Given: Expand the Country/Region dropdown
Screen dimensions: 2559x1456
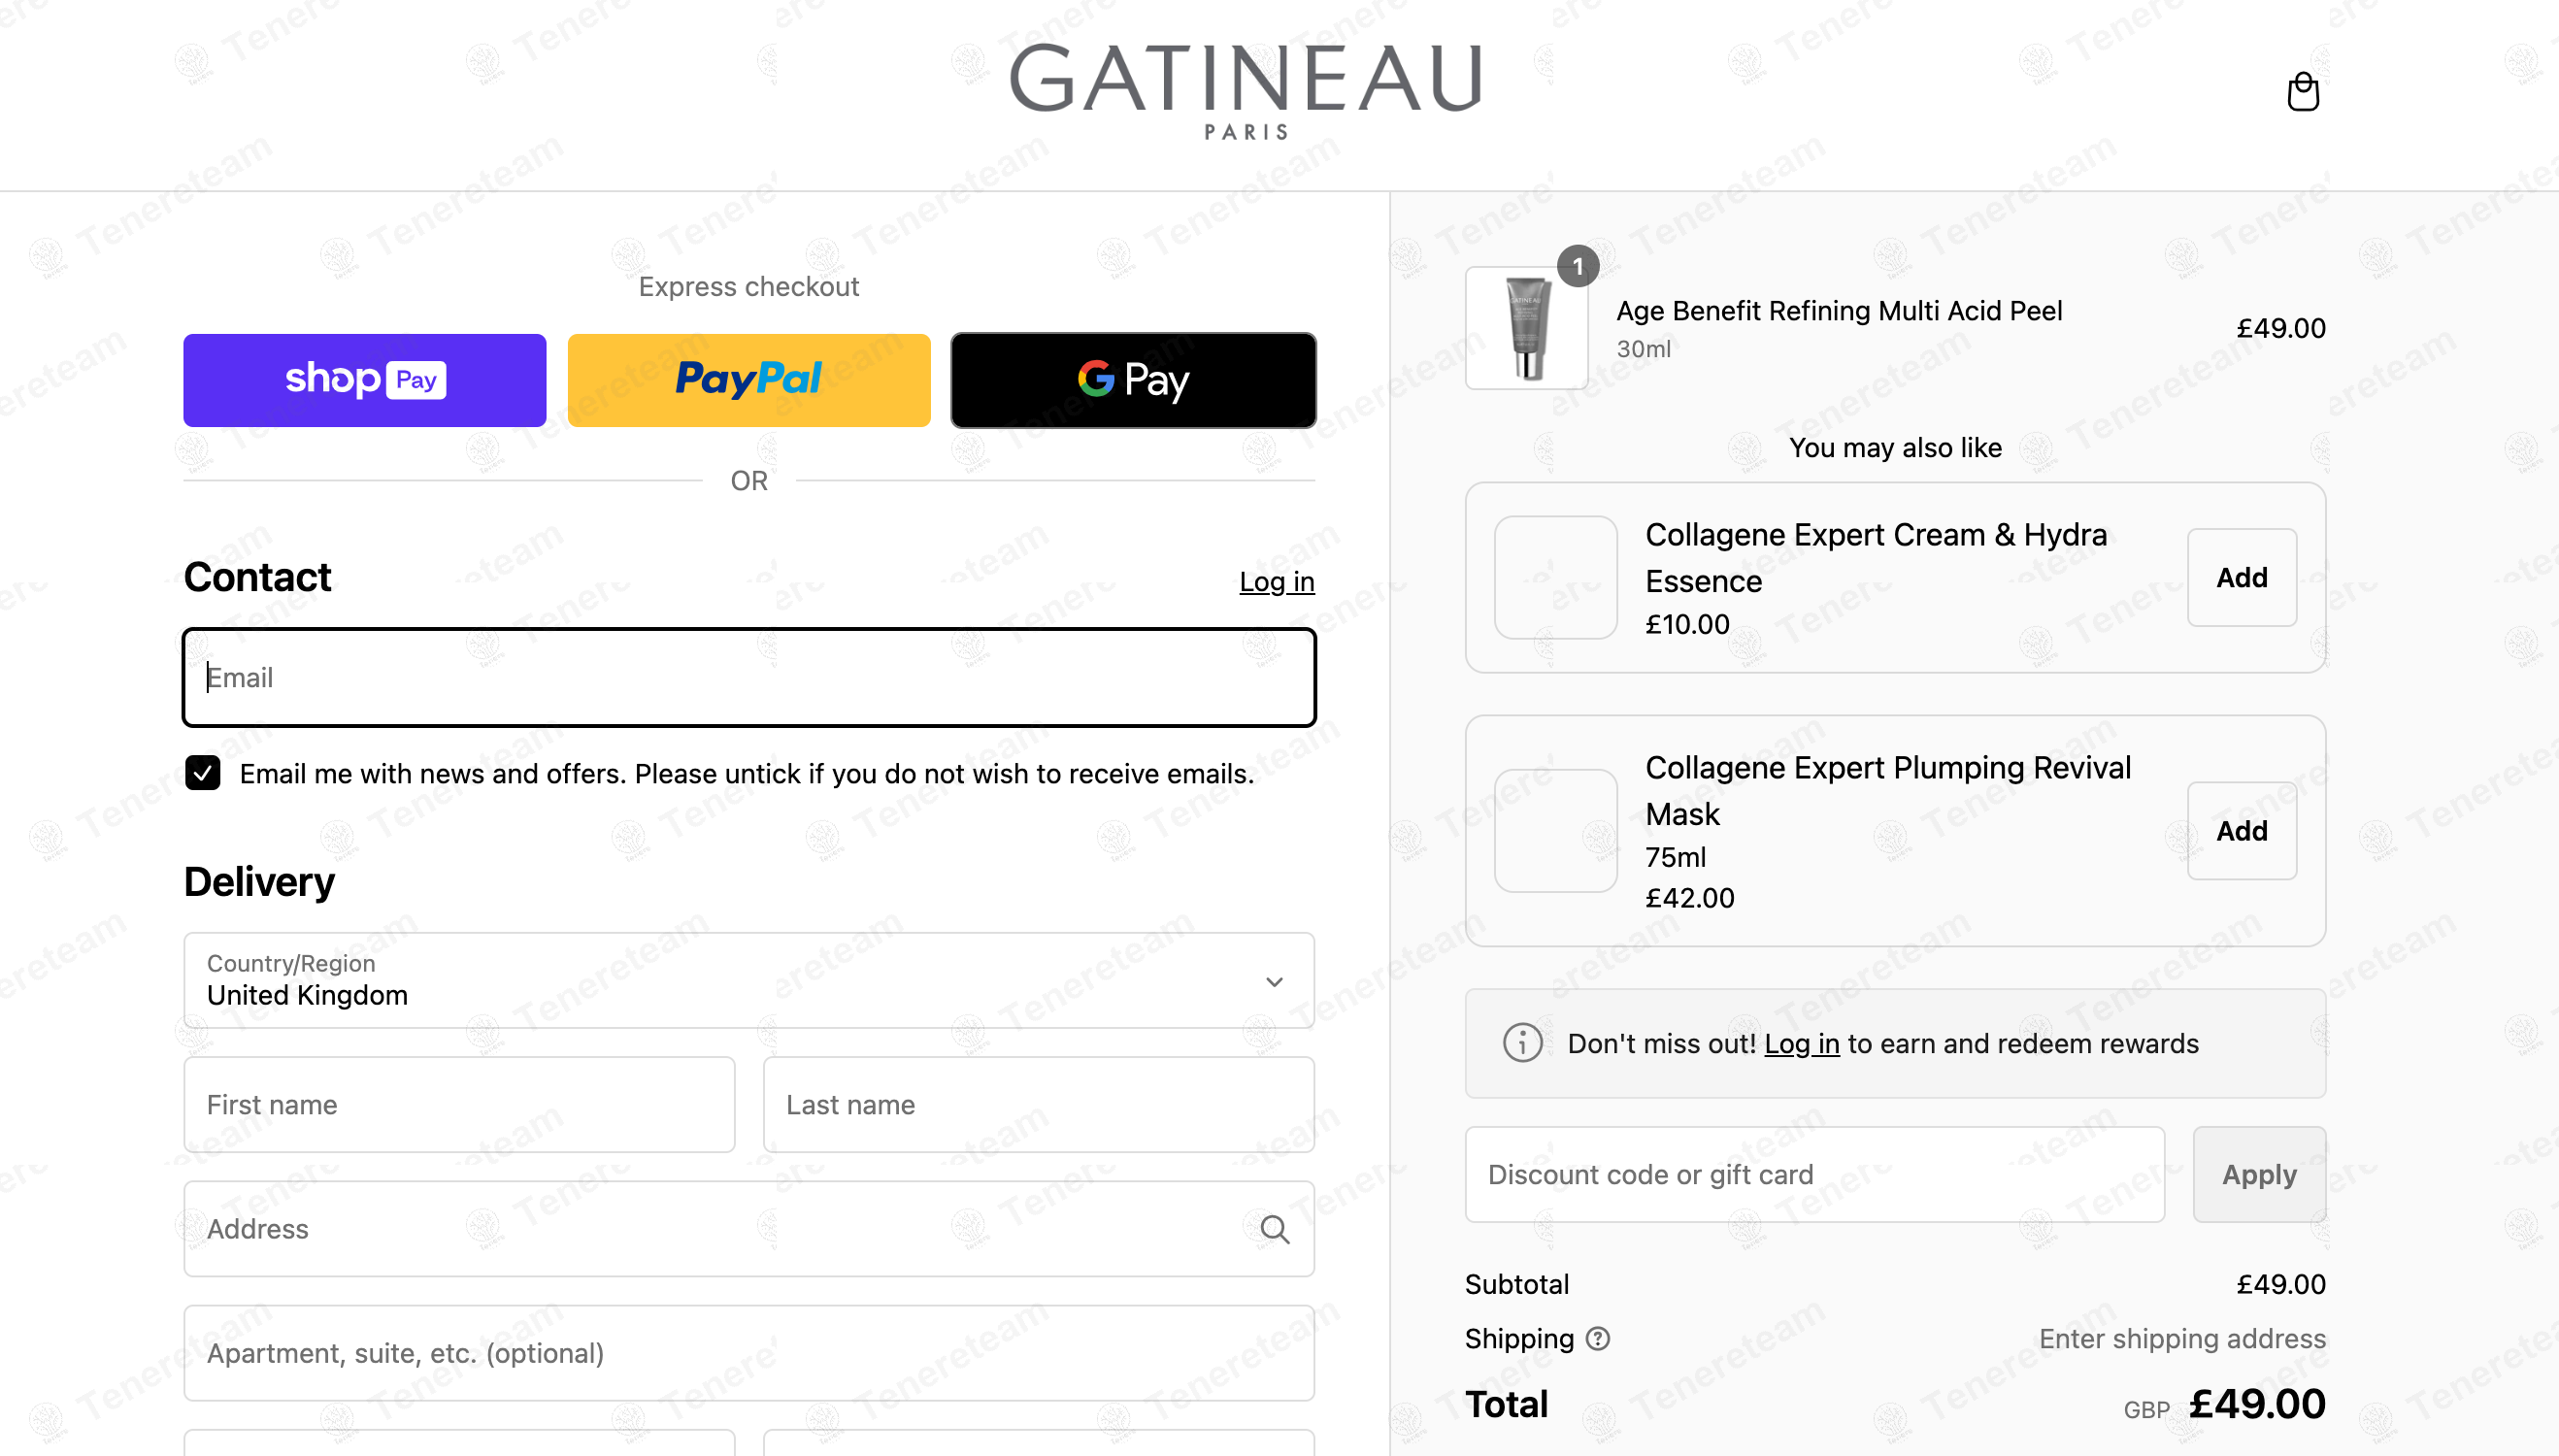Looking at the screenshot, I should coord(749,980).
